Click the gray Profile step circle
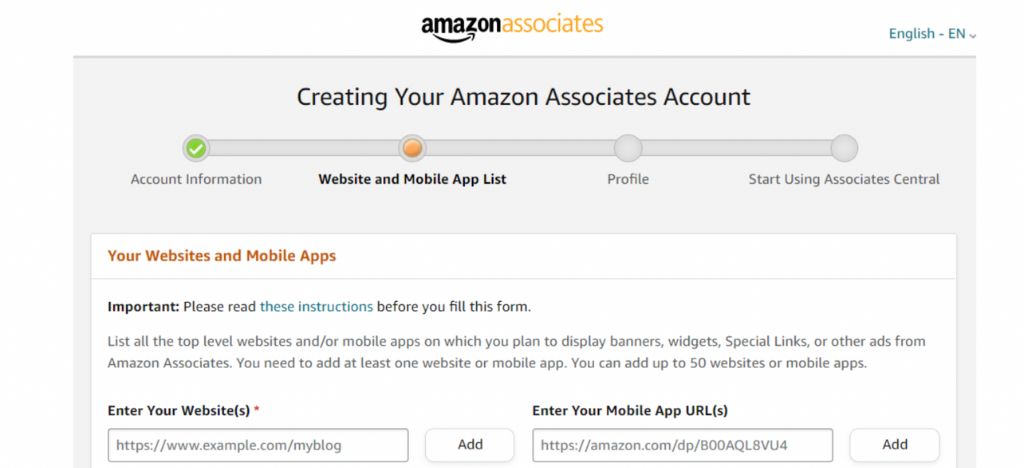This screenshot has height=468, width=1024. pos(628,149)
